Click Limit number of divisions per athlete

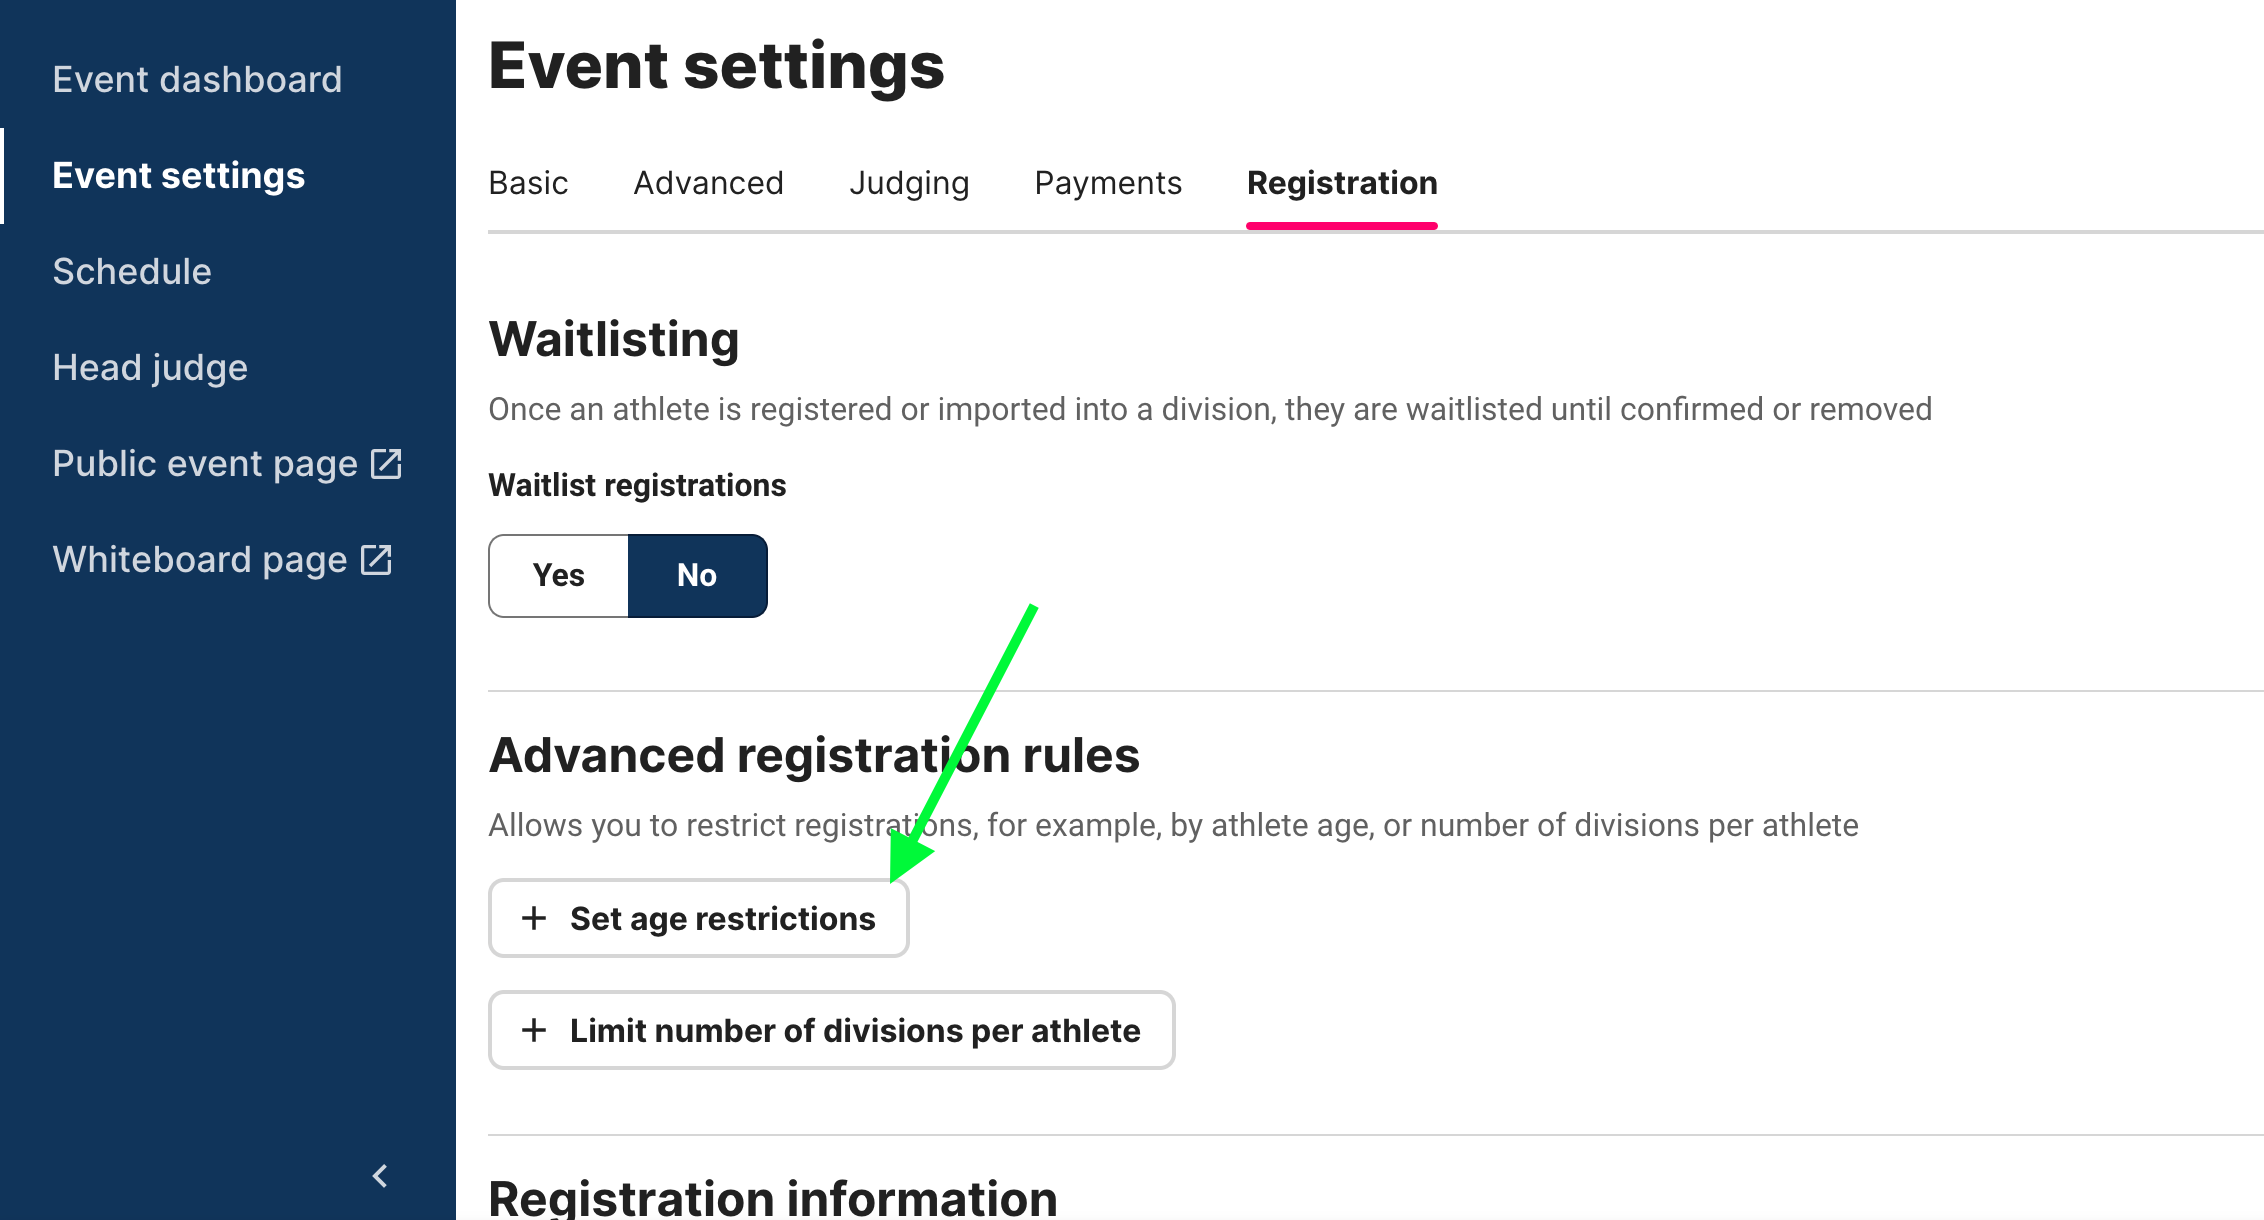[x=830, y=1030]
